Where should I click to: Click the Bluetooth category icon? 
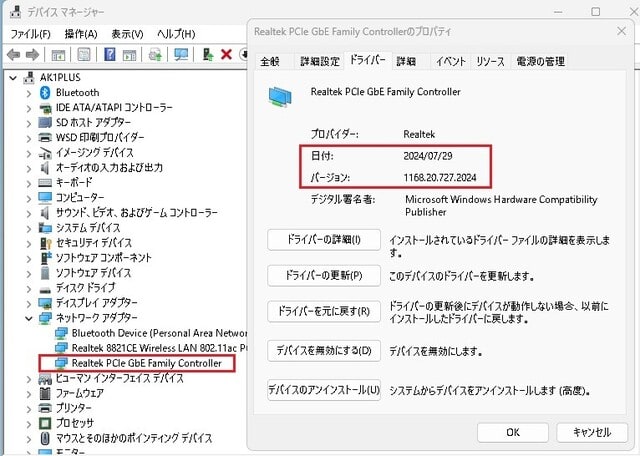[x=45, y=93]
